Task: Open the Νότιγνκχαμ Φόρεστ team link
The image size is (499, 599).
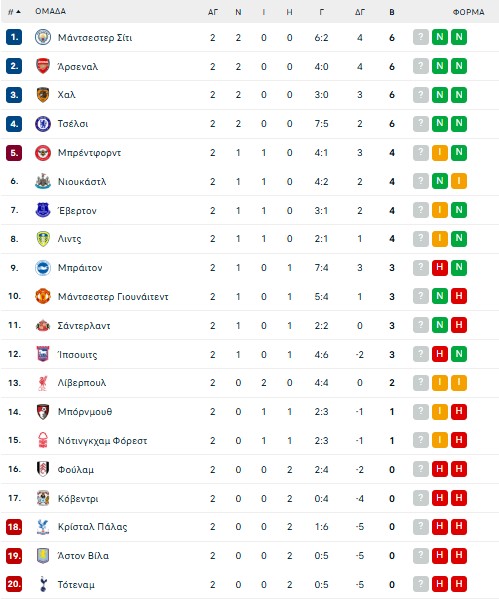Action: (102, 440)
